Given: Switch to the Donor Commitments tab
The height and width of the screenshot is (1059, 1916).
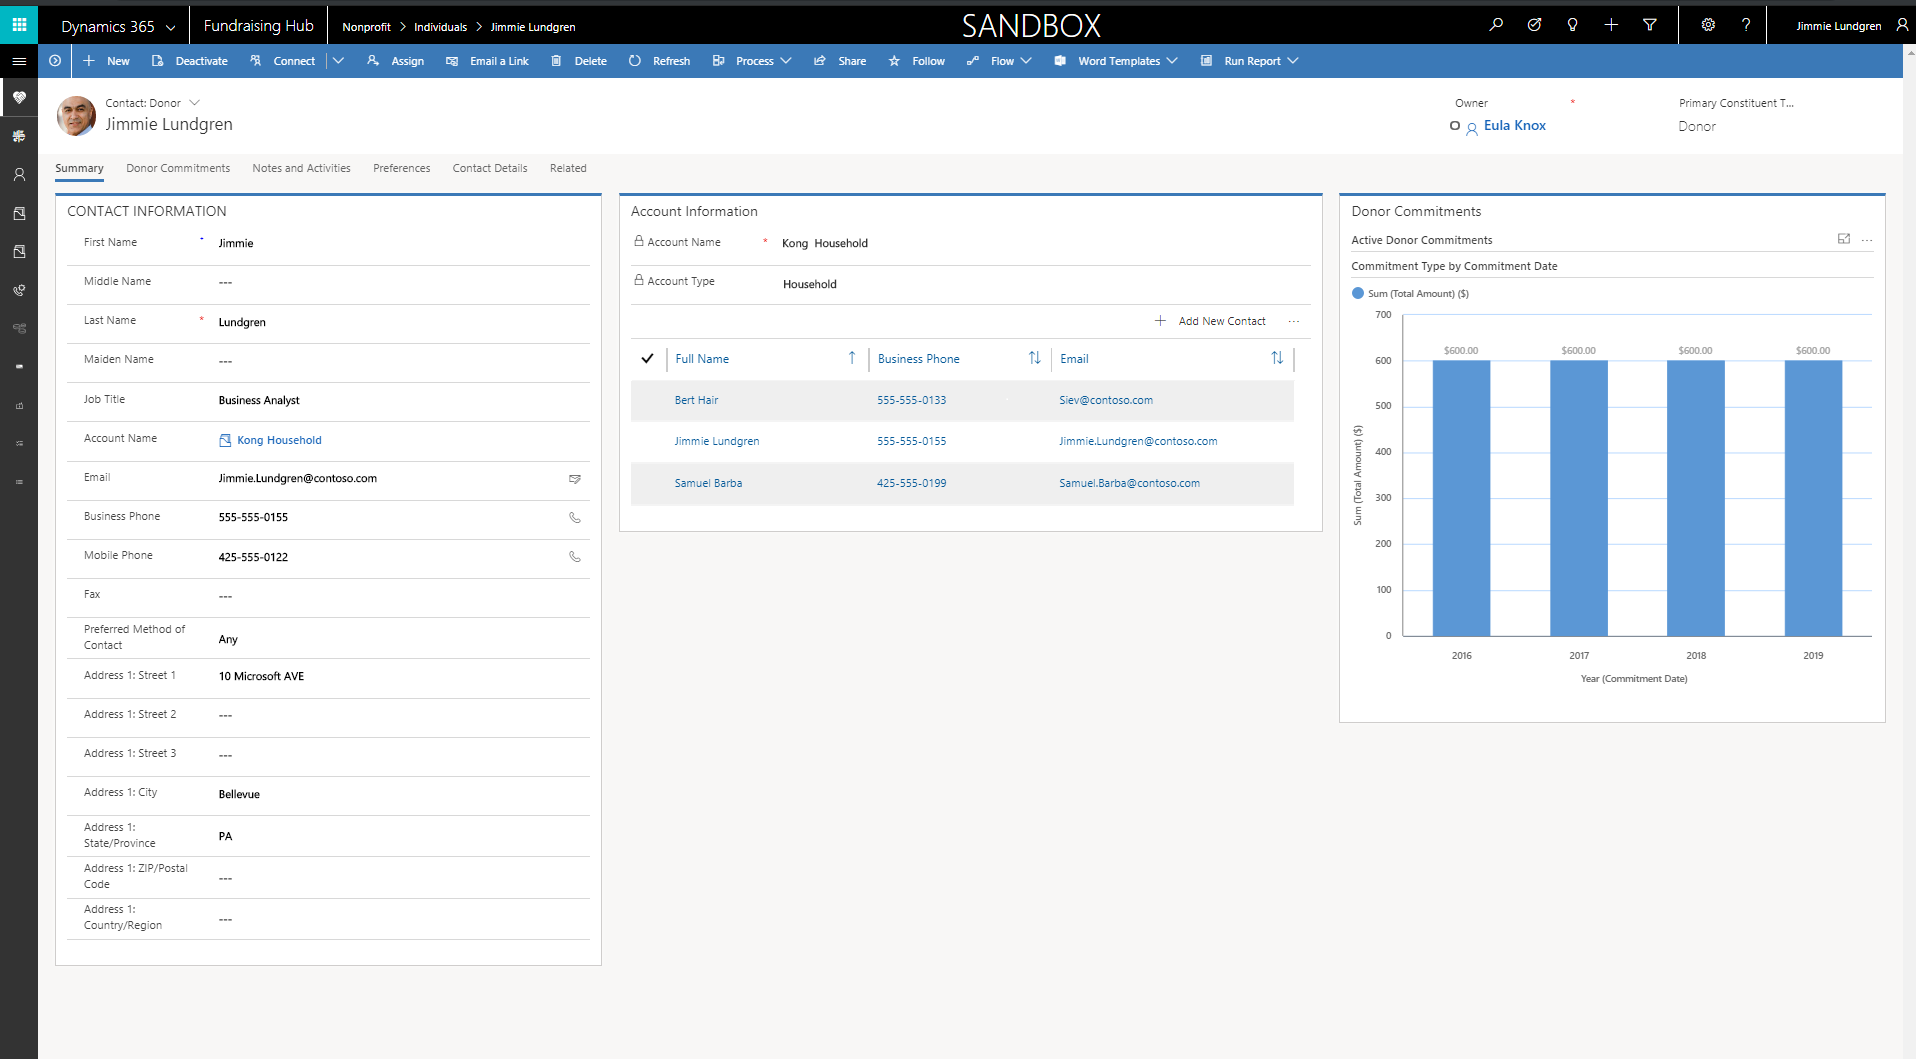Looking at the screenshot, I should [178, 168].
